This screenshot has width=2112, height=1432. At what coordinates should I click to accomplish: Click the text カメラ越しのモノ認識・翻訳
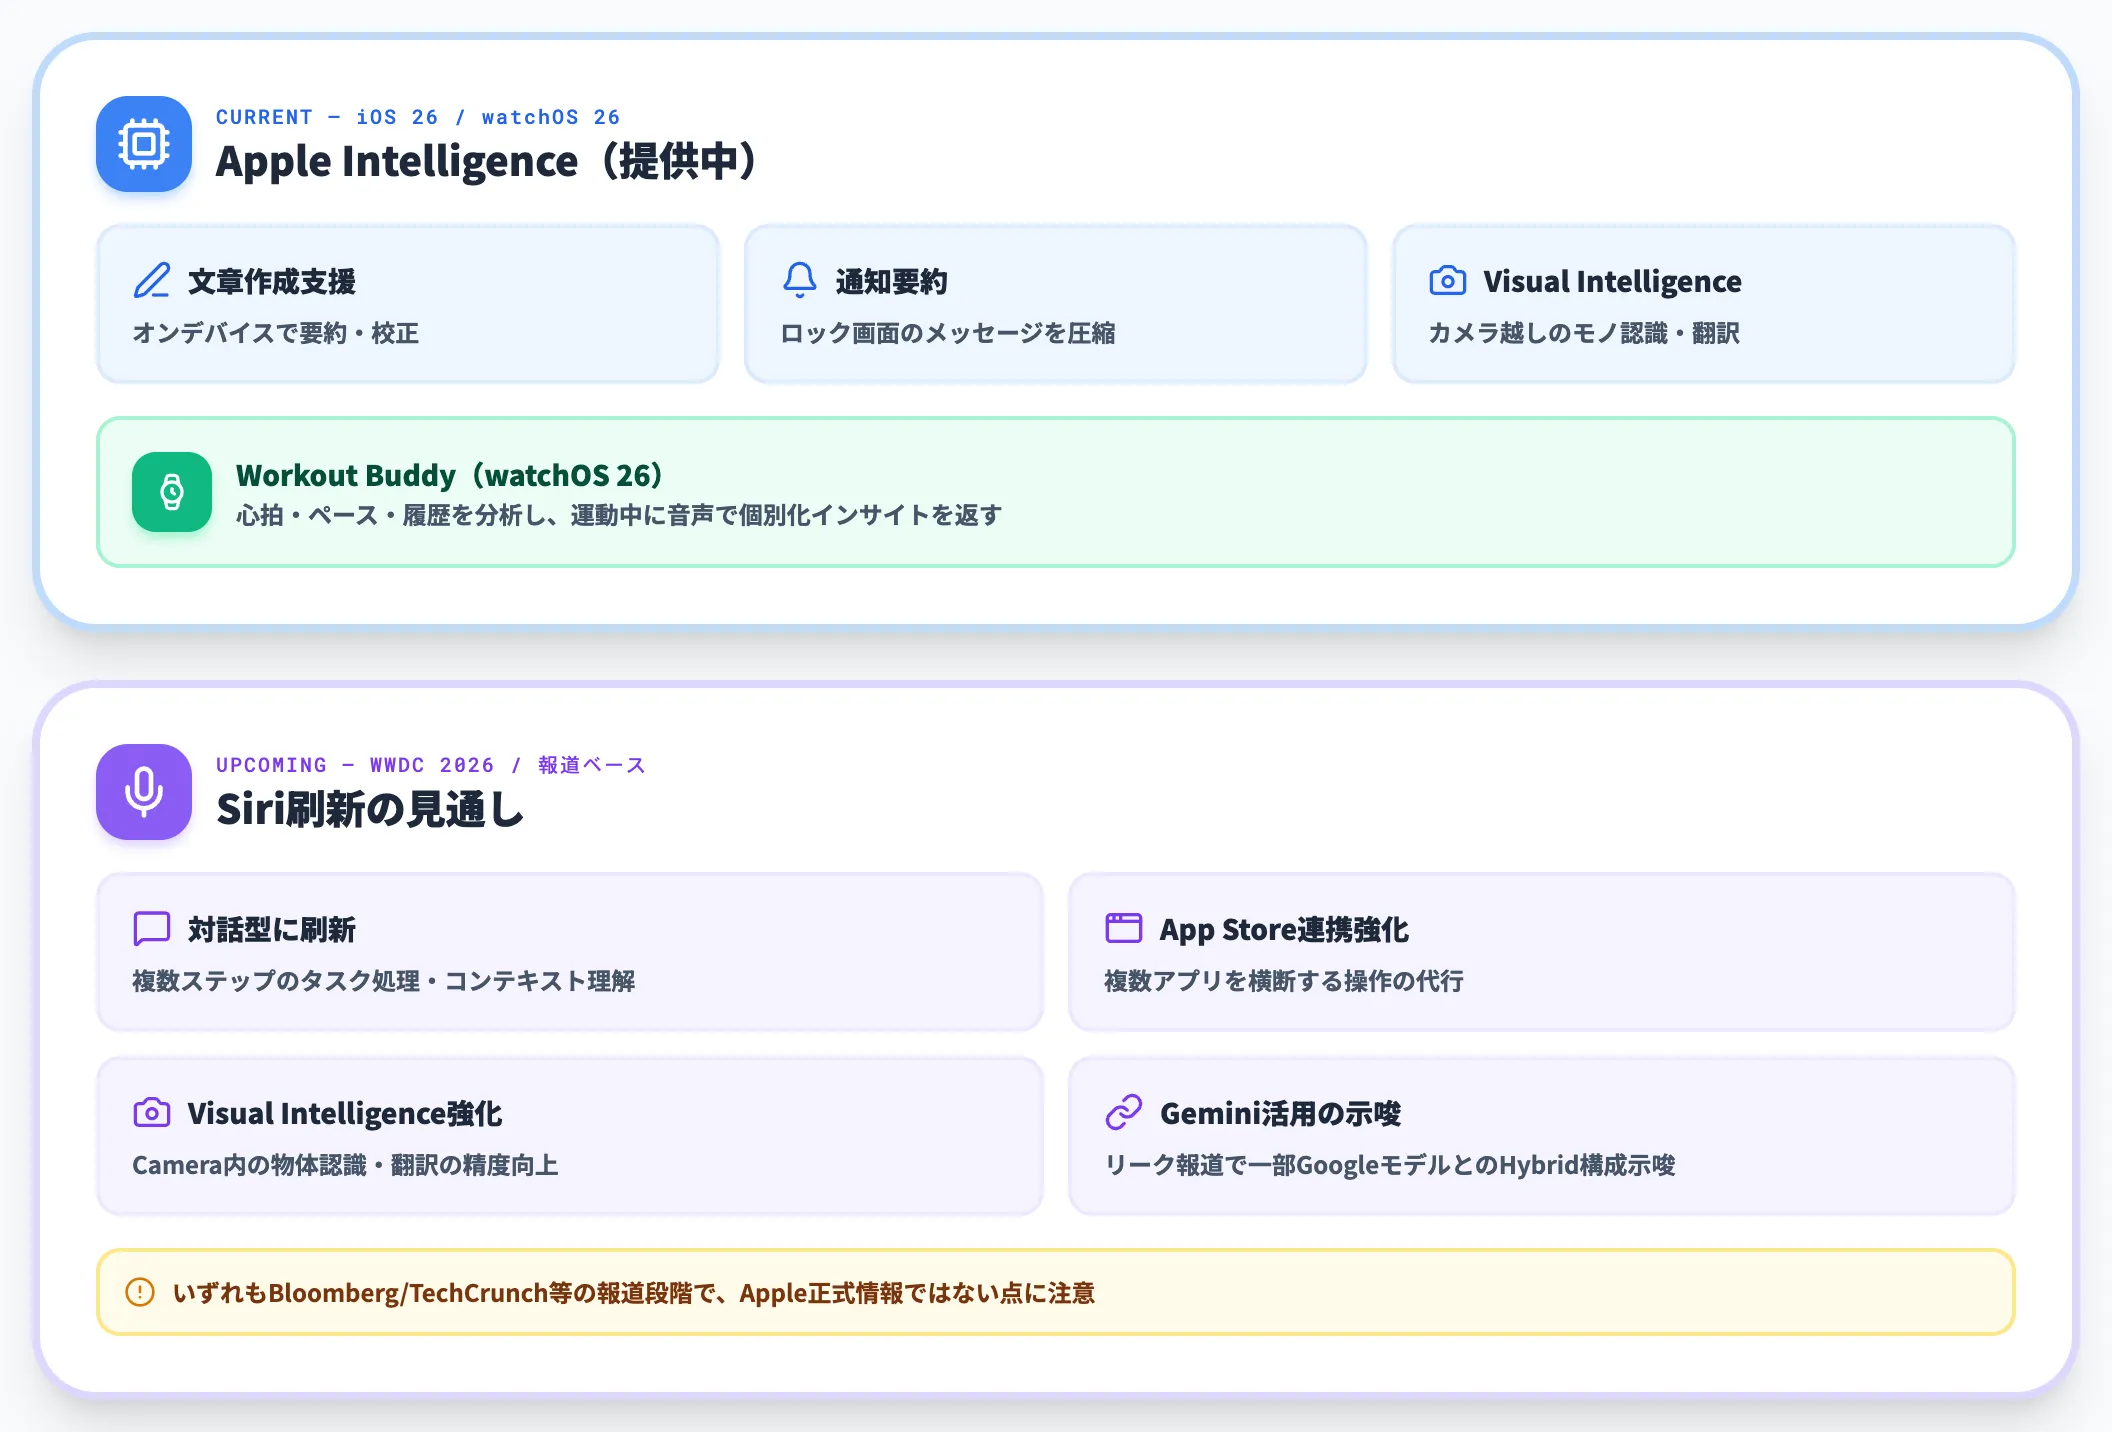(1584, 333)
